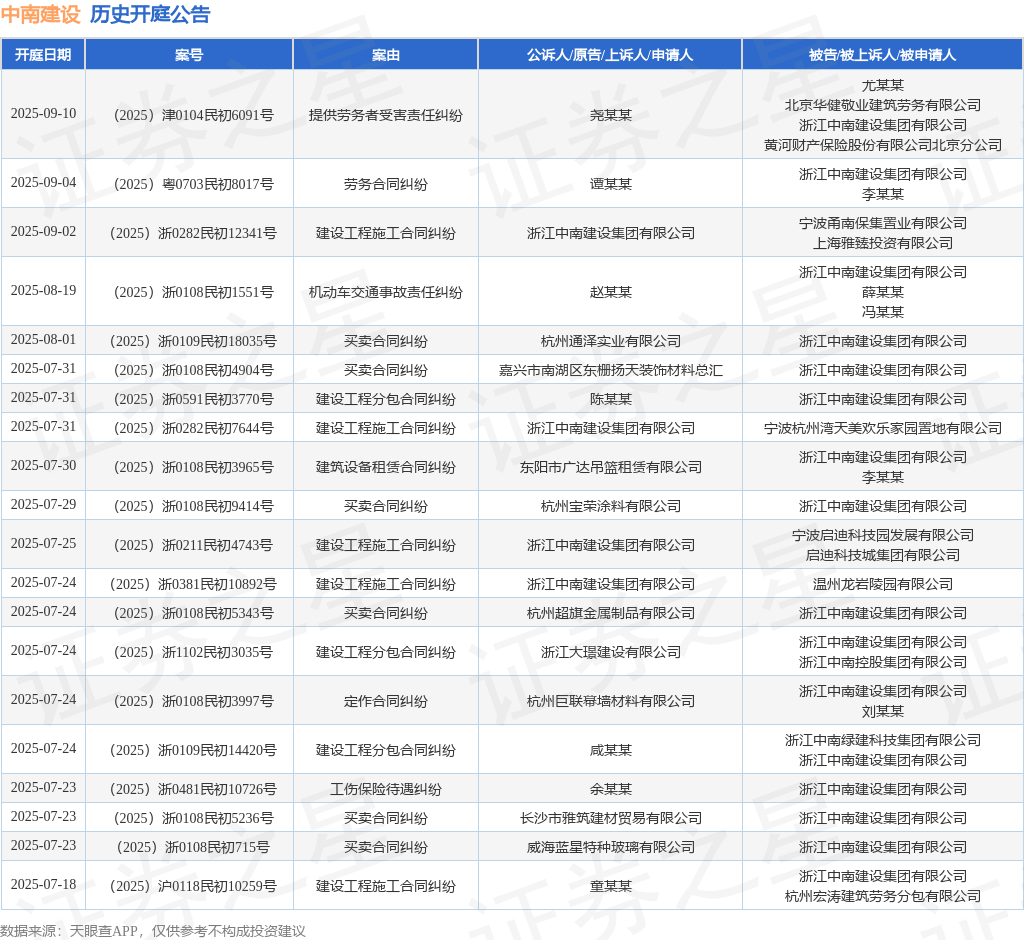Click the 中南建设 title text

coord(40,14)
